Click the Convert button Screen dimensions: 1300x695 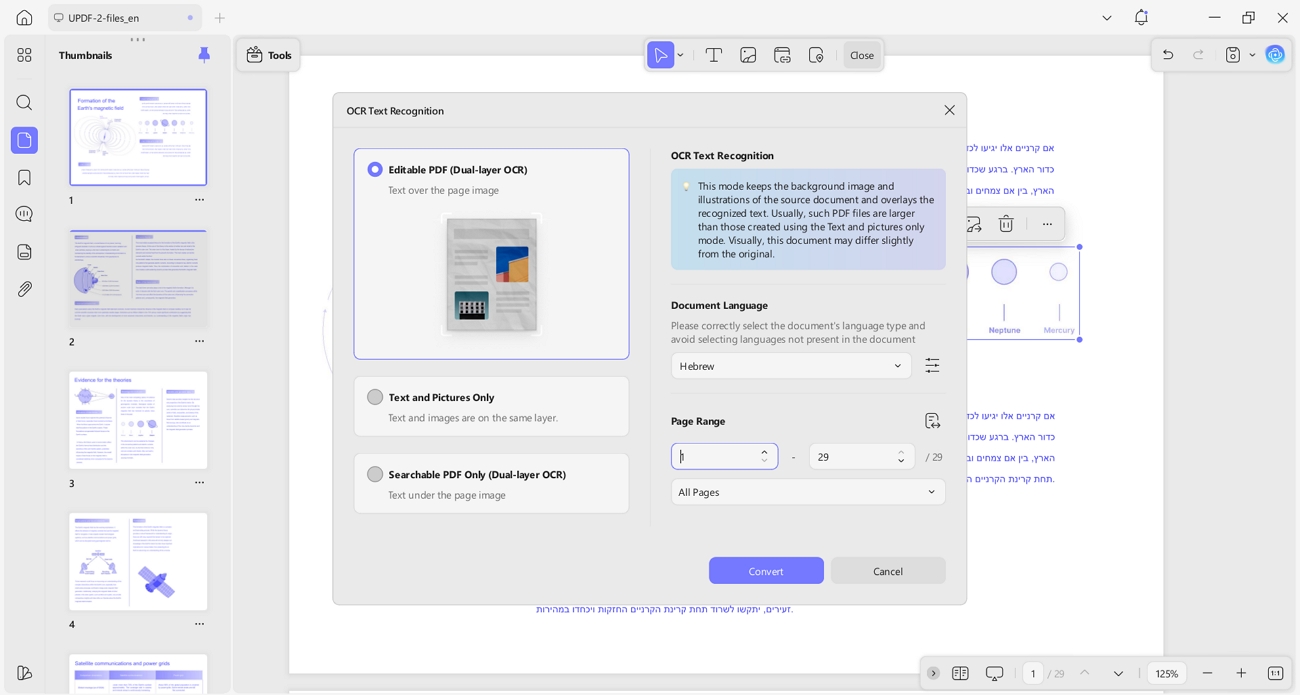click(766, 570)
